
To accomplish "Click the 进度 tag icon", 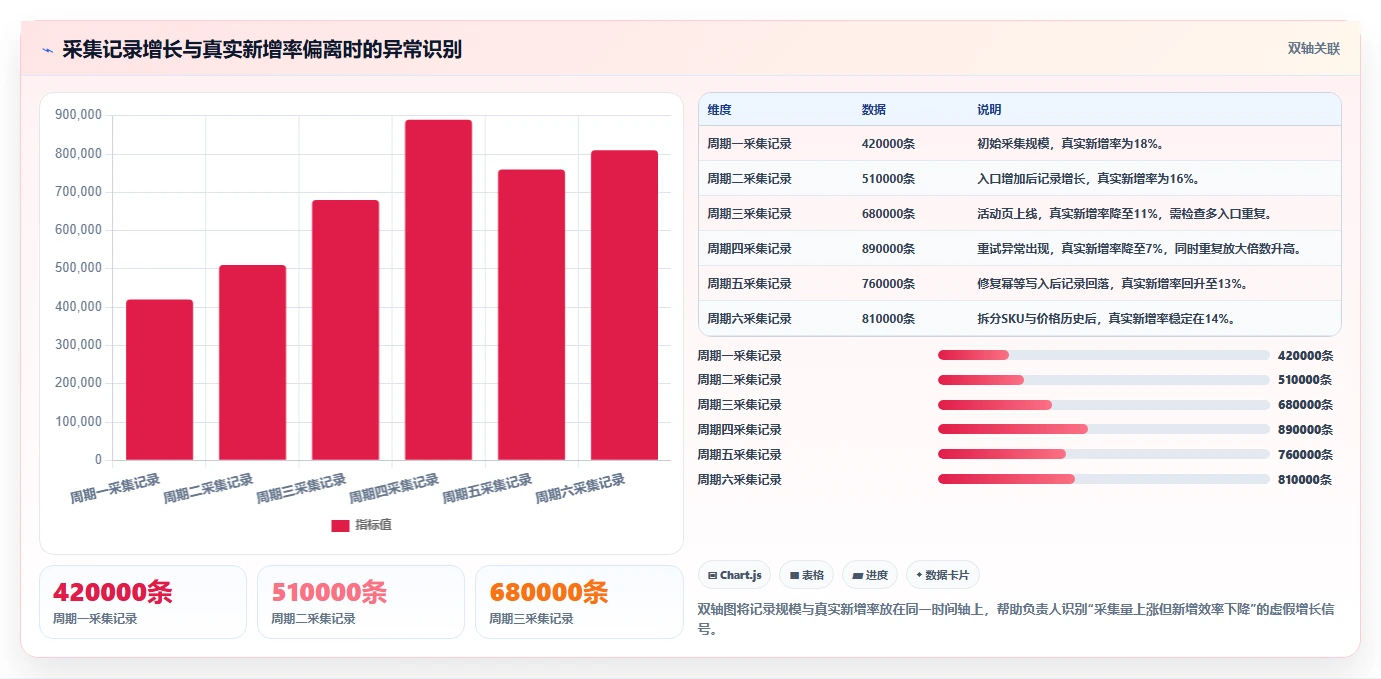I will pos(857,576).
